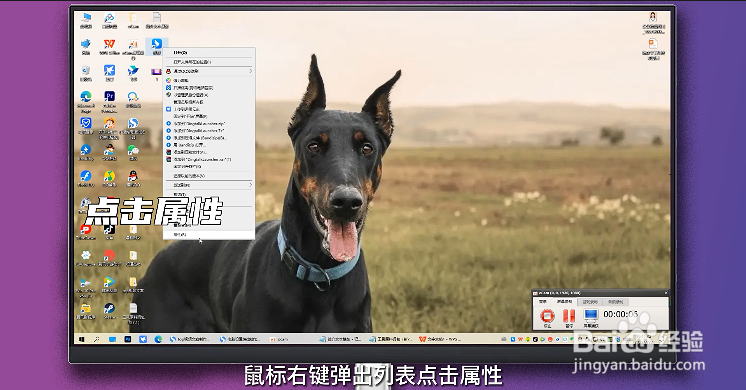Open the Windows Start menu
Image resolution: width=746 pixels, height=390 pixels.
pyautogui.click(x=81, y=339)
